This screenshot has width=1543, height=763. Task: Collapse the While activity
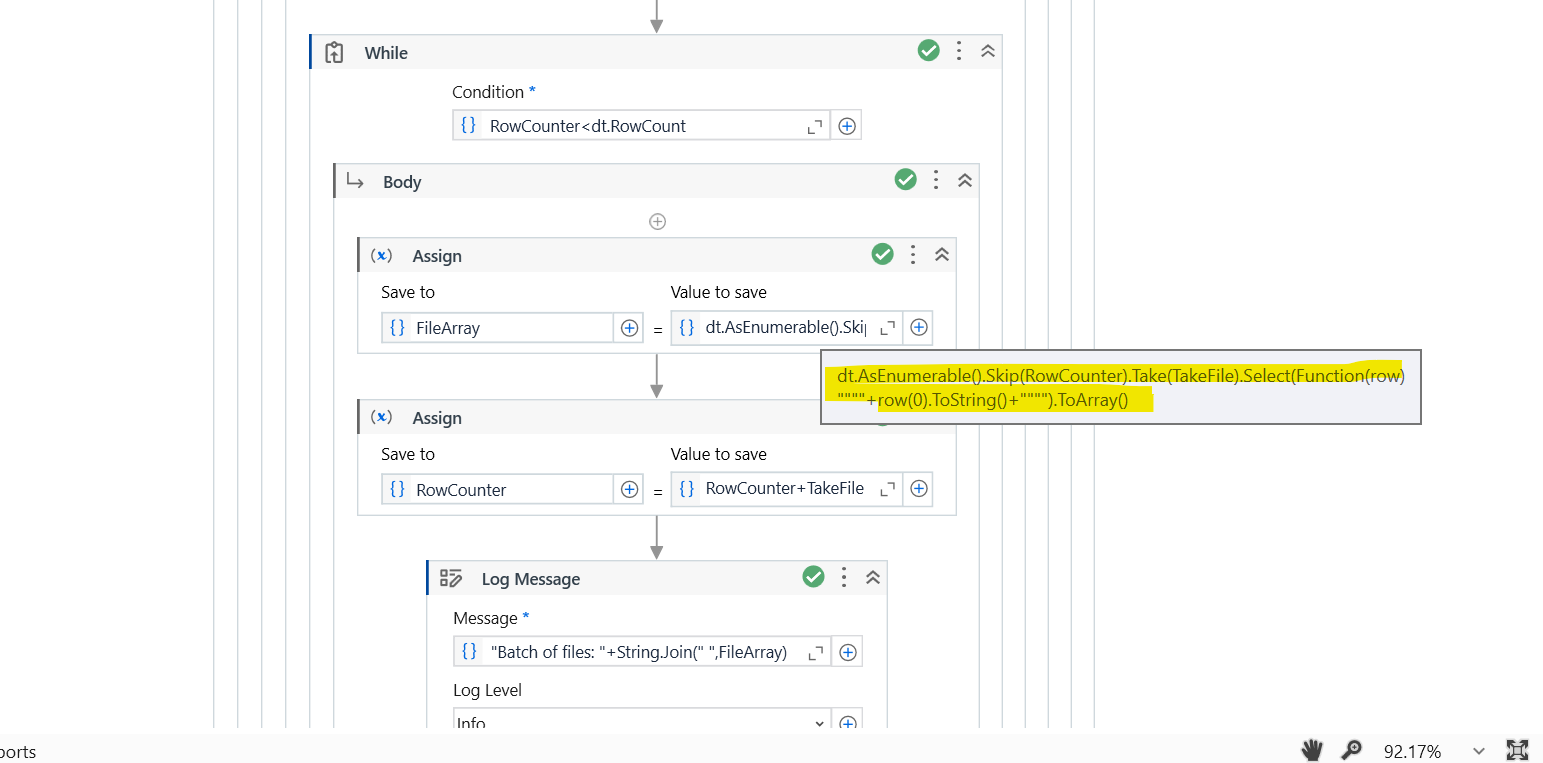click(988, 52)
